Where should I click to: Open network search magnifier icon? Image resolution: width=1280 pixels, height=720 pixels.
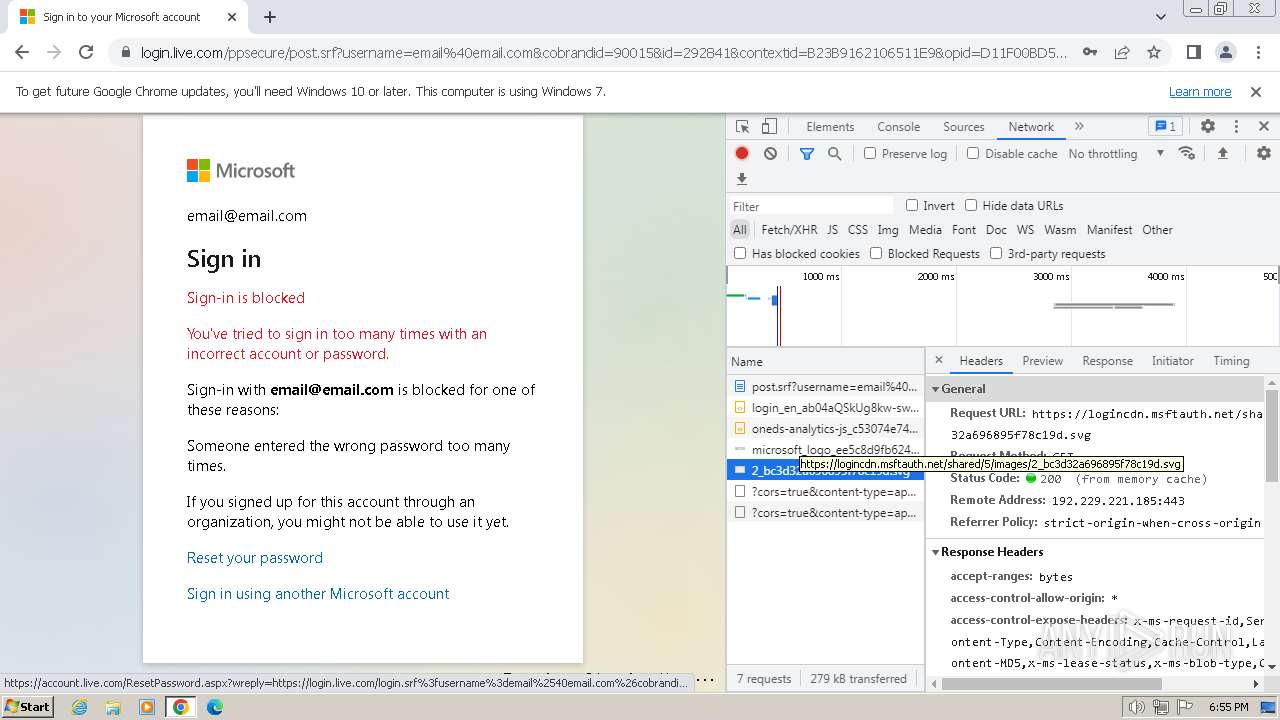pyautogui.click(x=834, y=154)
